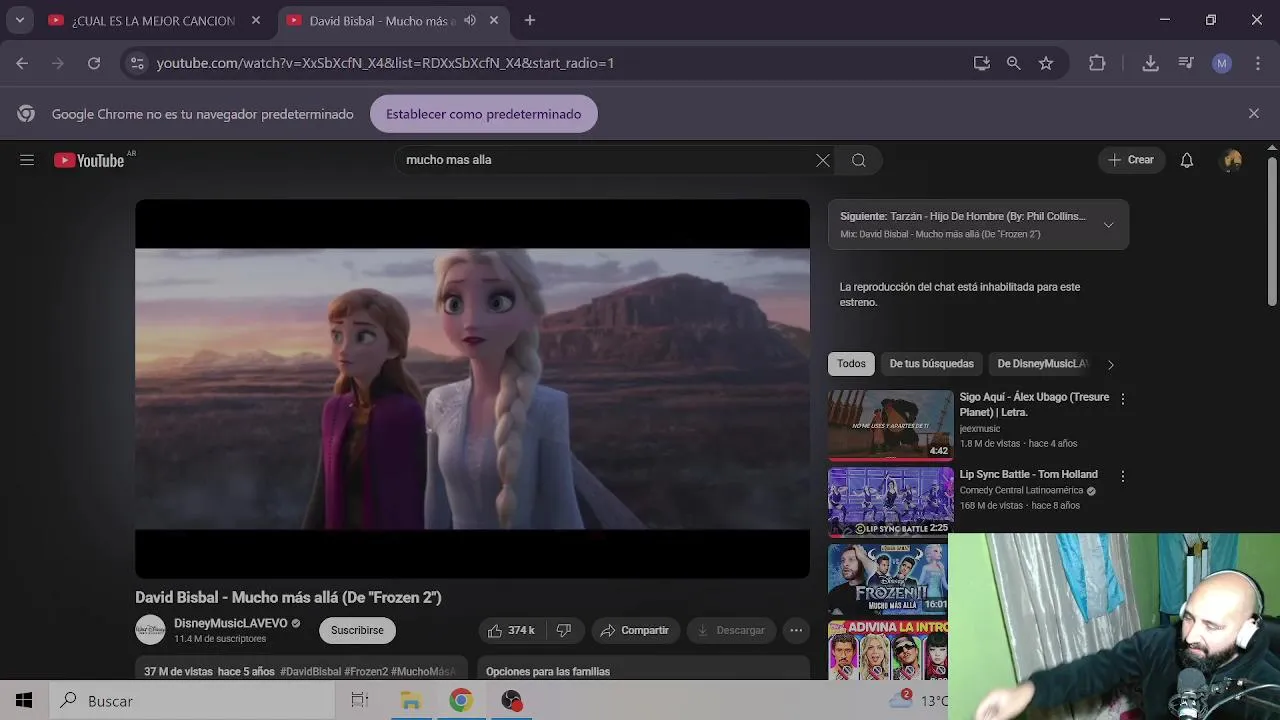Click the address bar URL

click(385, 63)
